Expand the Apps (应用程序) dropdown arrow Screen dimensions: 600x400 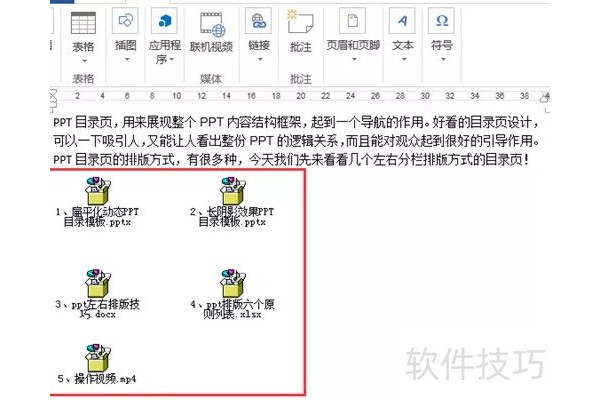[172, 59]
